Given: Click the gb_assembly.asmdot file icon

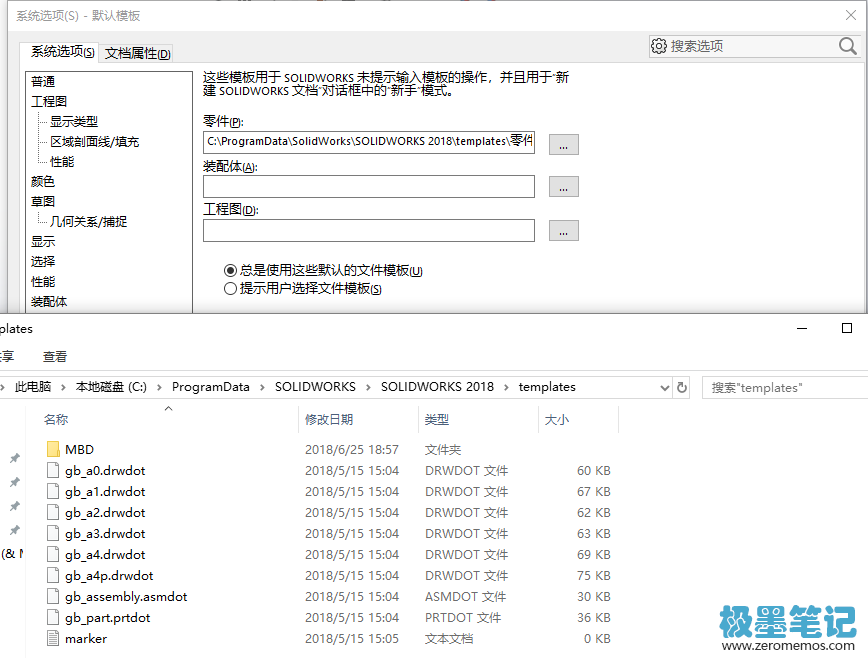Looking at the screenshot, I should [x=53, y=597].
